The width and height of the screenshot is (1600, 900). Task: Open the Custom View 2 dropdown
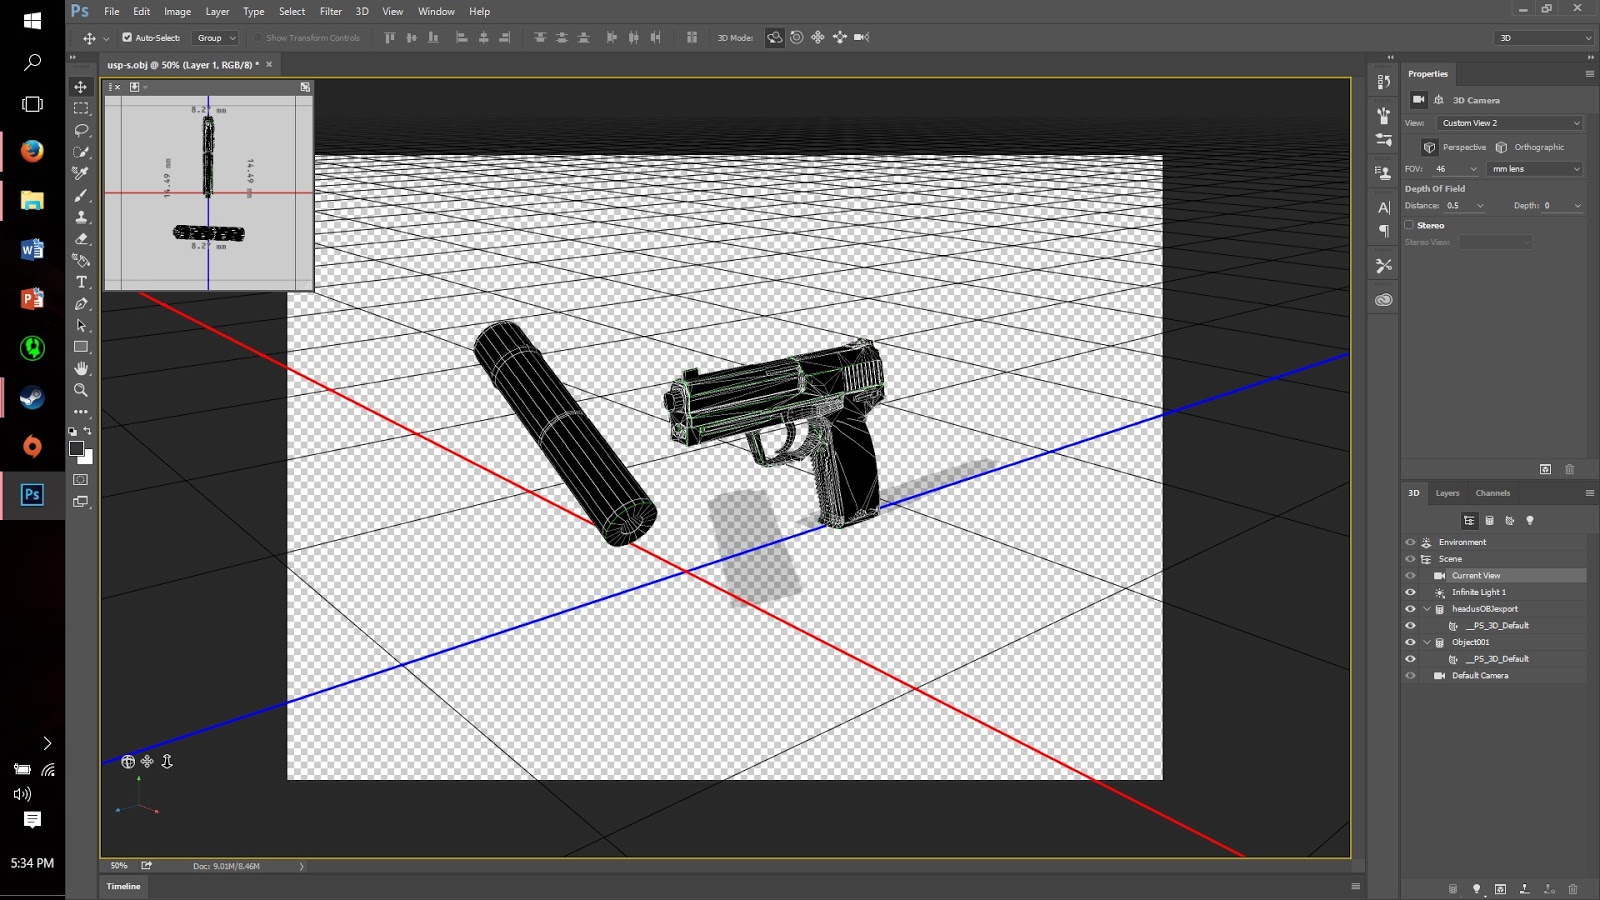tap(1509, 122)
